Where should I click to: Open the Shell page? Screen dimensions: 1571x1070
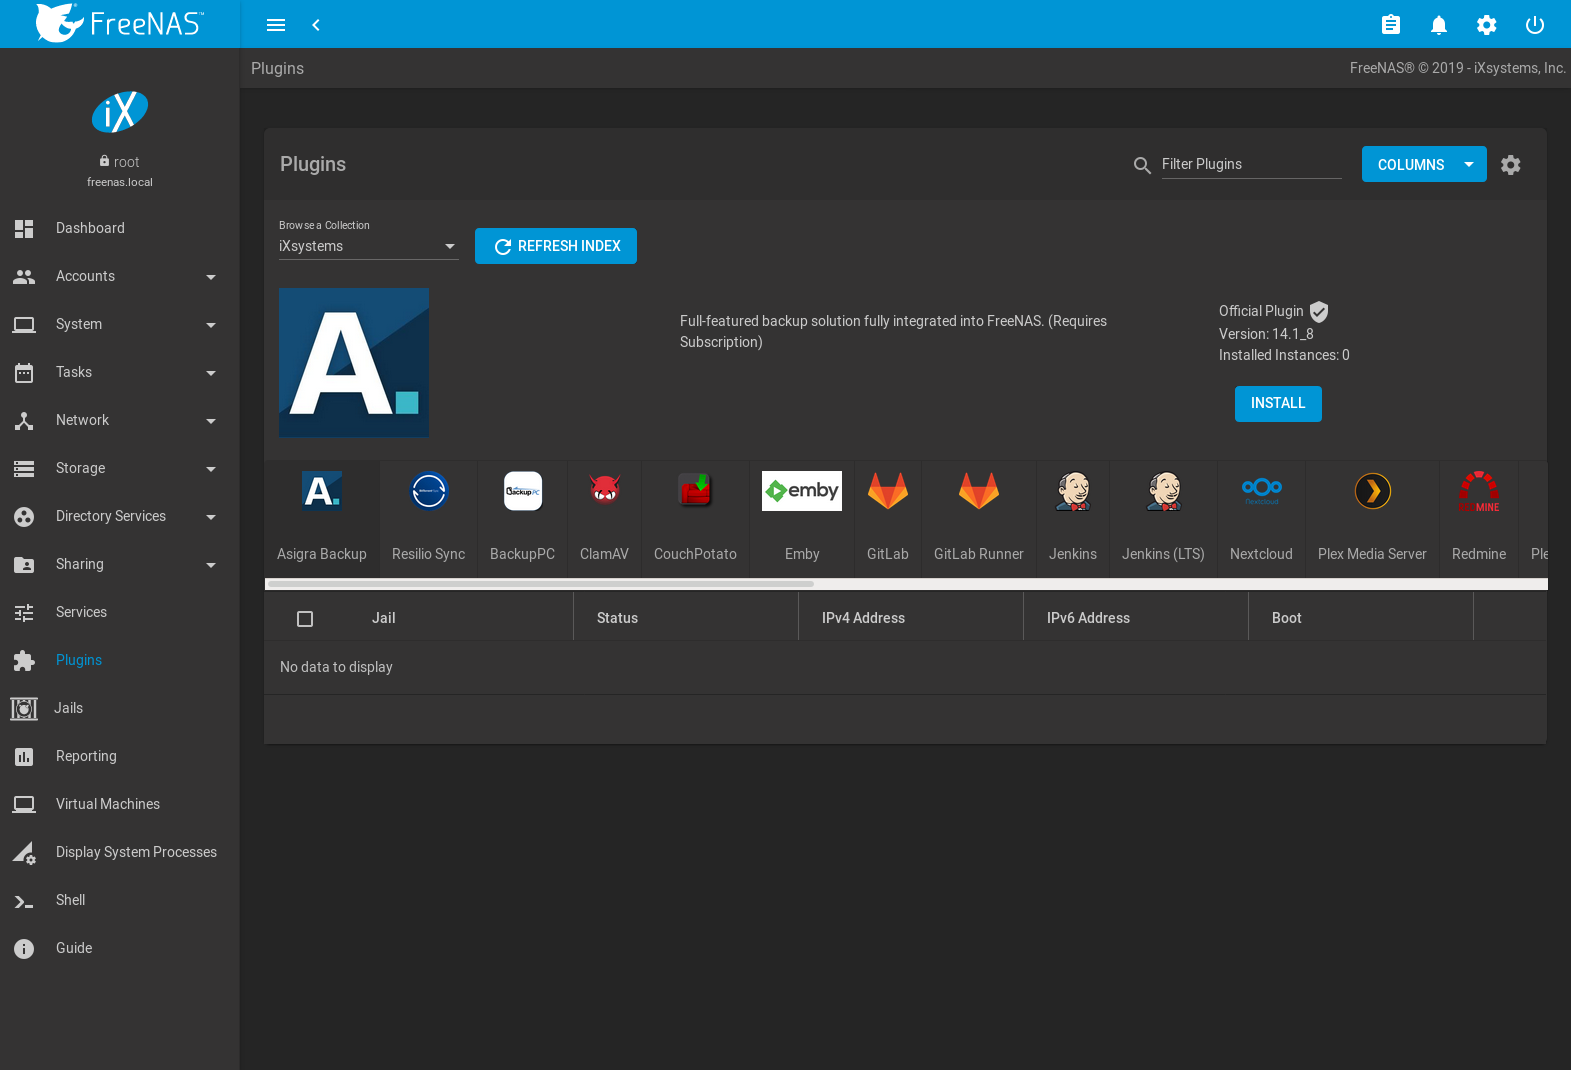pos(120,900)
